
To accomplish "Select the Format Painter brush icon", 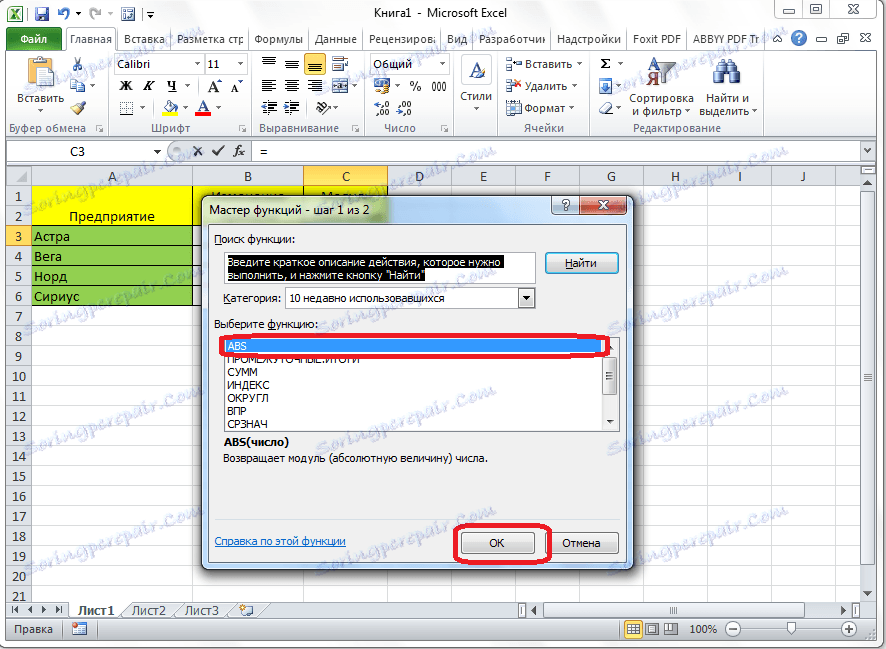I will (77, 107).
